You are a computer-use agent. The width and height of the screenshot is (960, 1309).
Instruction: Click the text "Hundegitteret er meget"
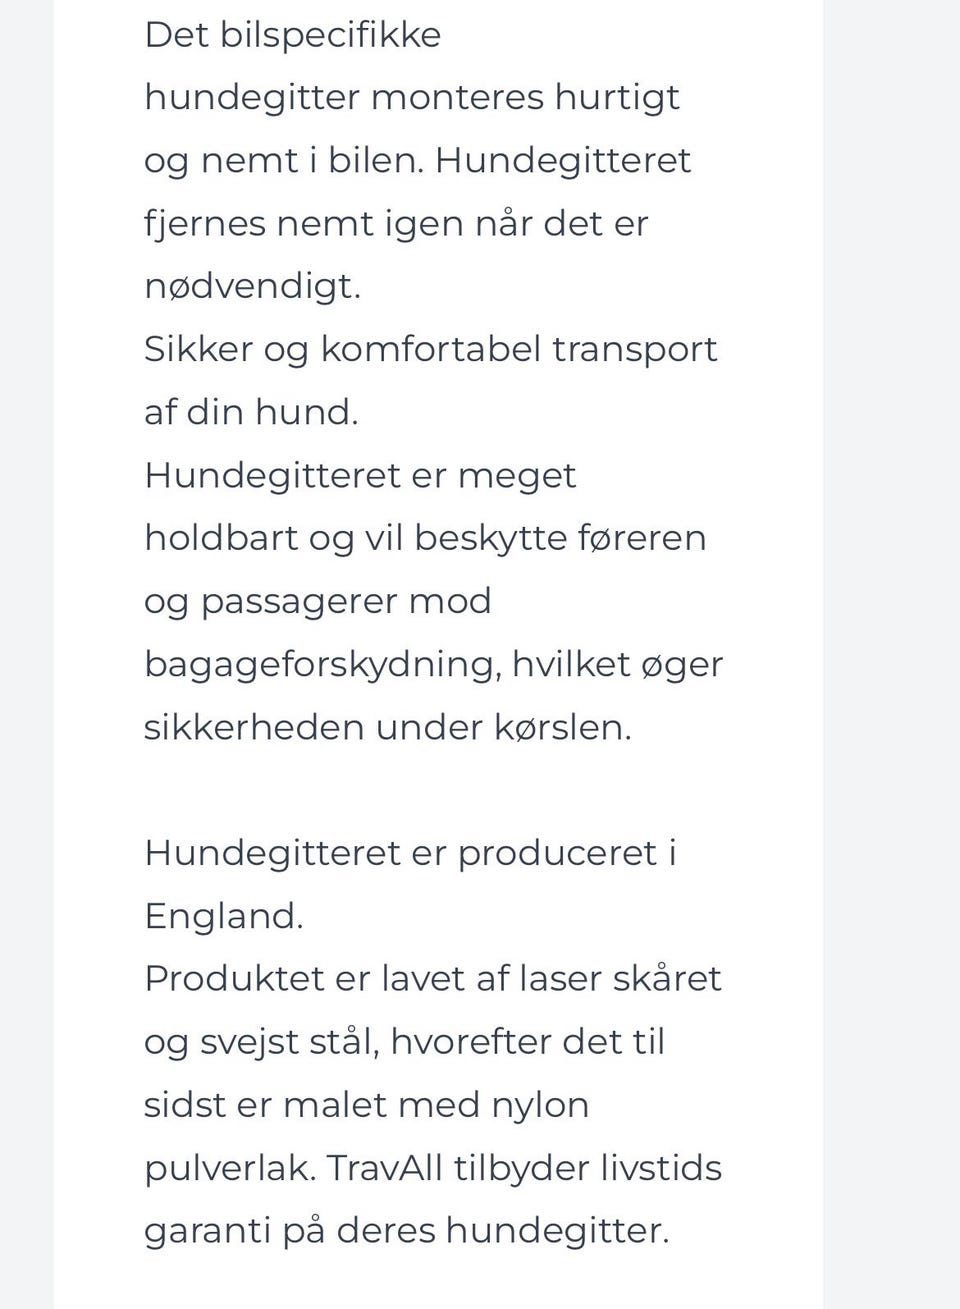tap(360, 475)
